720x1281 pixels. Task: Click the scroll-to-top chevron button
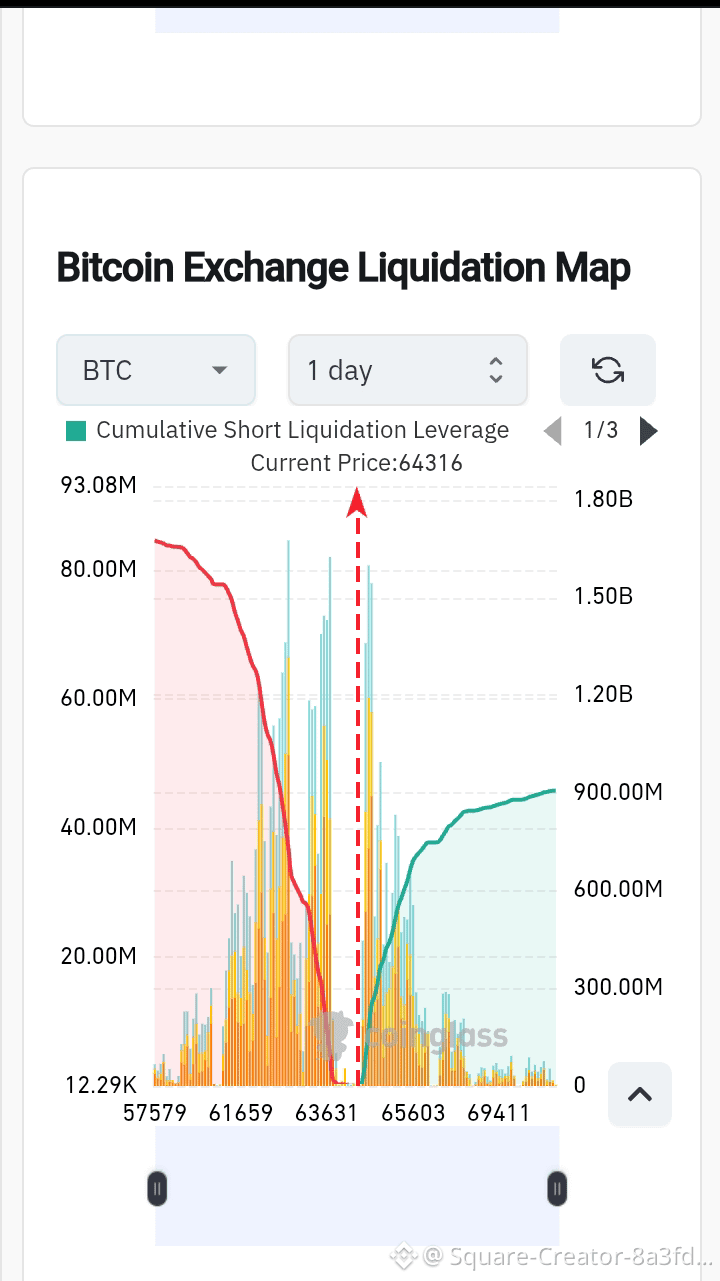point(640,1094)
